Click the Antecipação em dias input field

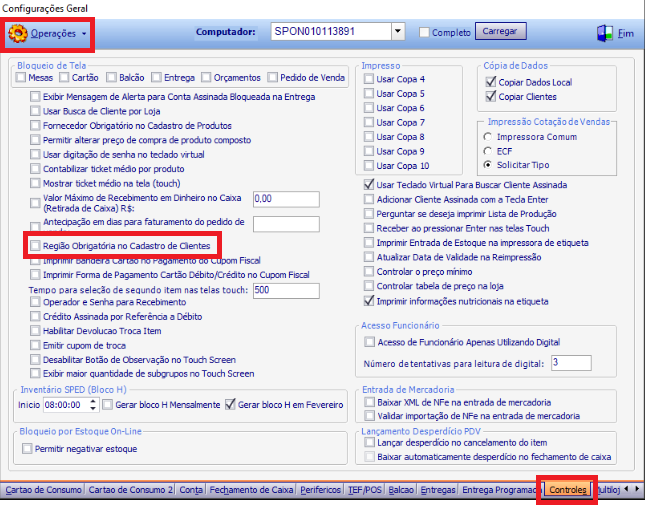(x=286, y=224)
